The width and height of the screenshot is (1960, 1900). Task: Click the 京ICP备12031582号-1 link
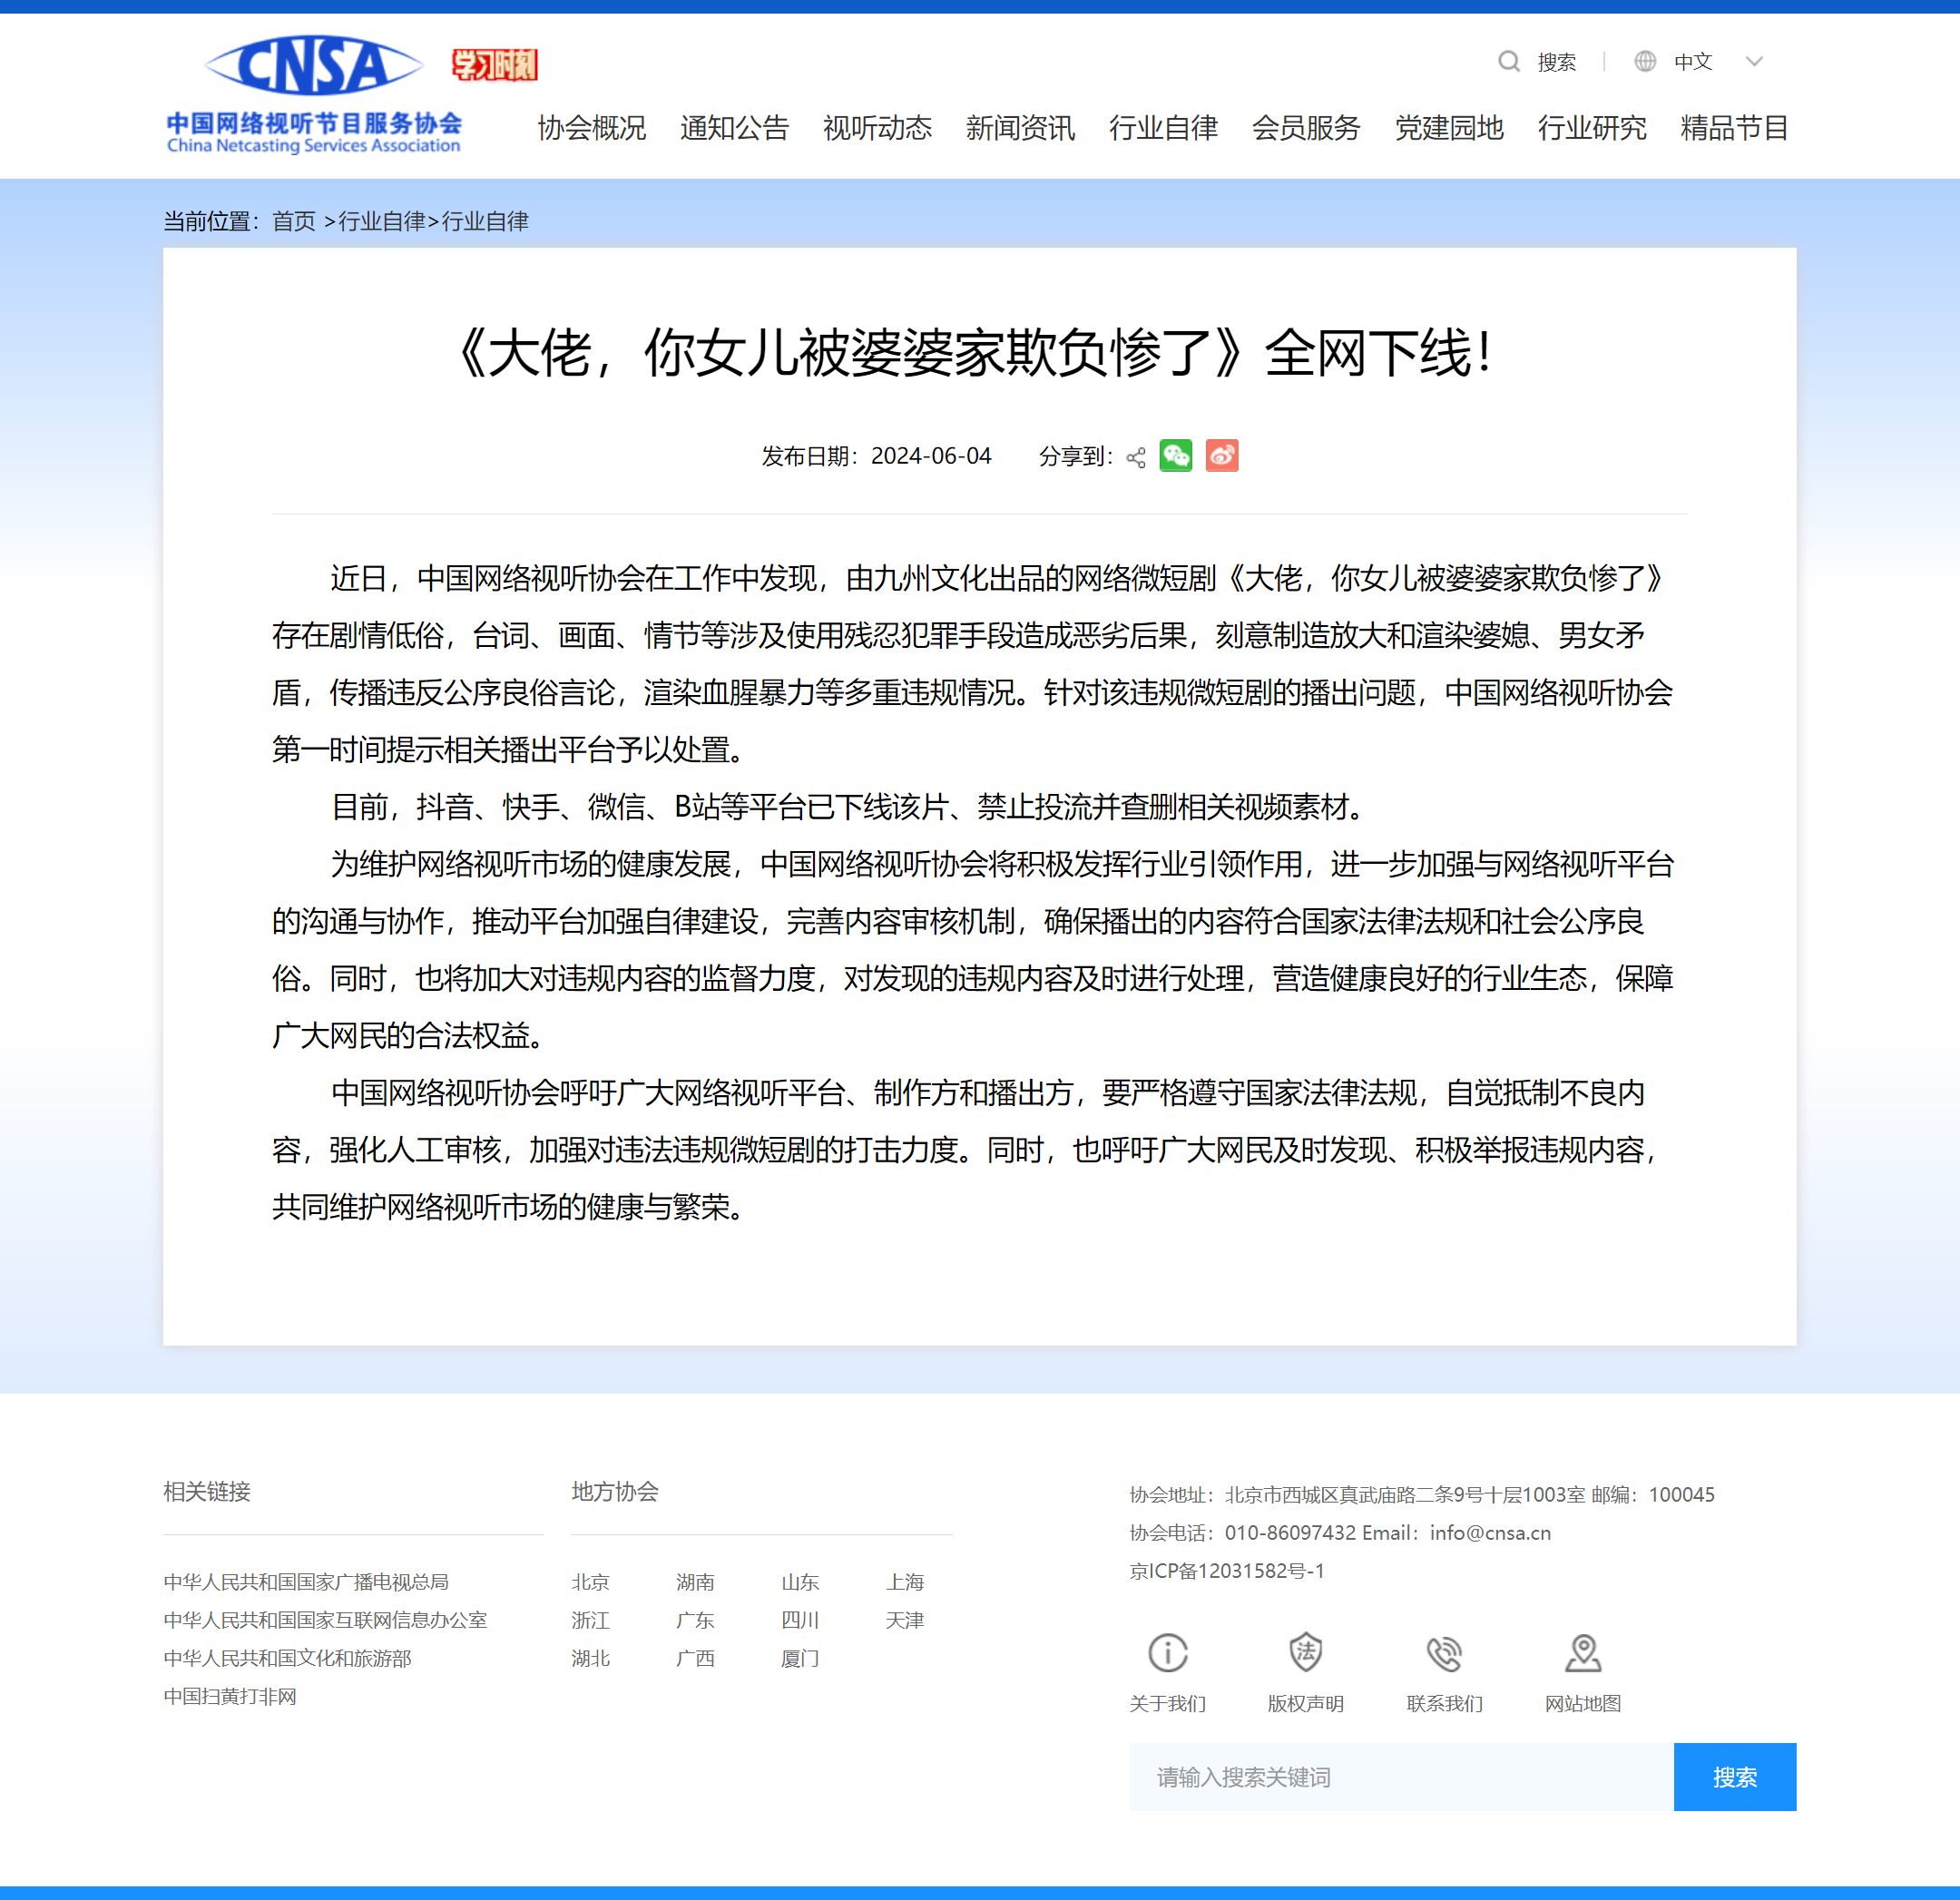coord(1227,1571)
